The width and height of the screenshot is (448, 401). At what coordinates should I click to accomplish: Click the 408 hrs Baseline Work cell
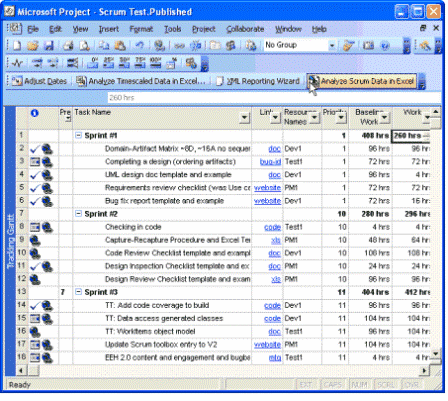pyautogui.click(x=370, y=136)
